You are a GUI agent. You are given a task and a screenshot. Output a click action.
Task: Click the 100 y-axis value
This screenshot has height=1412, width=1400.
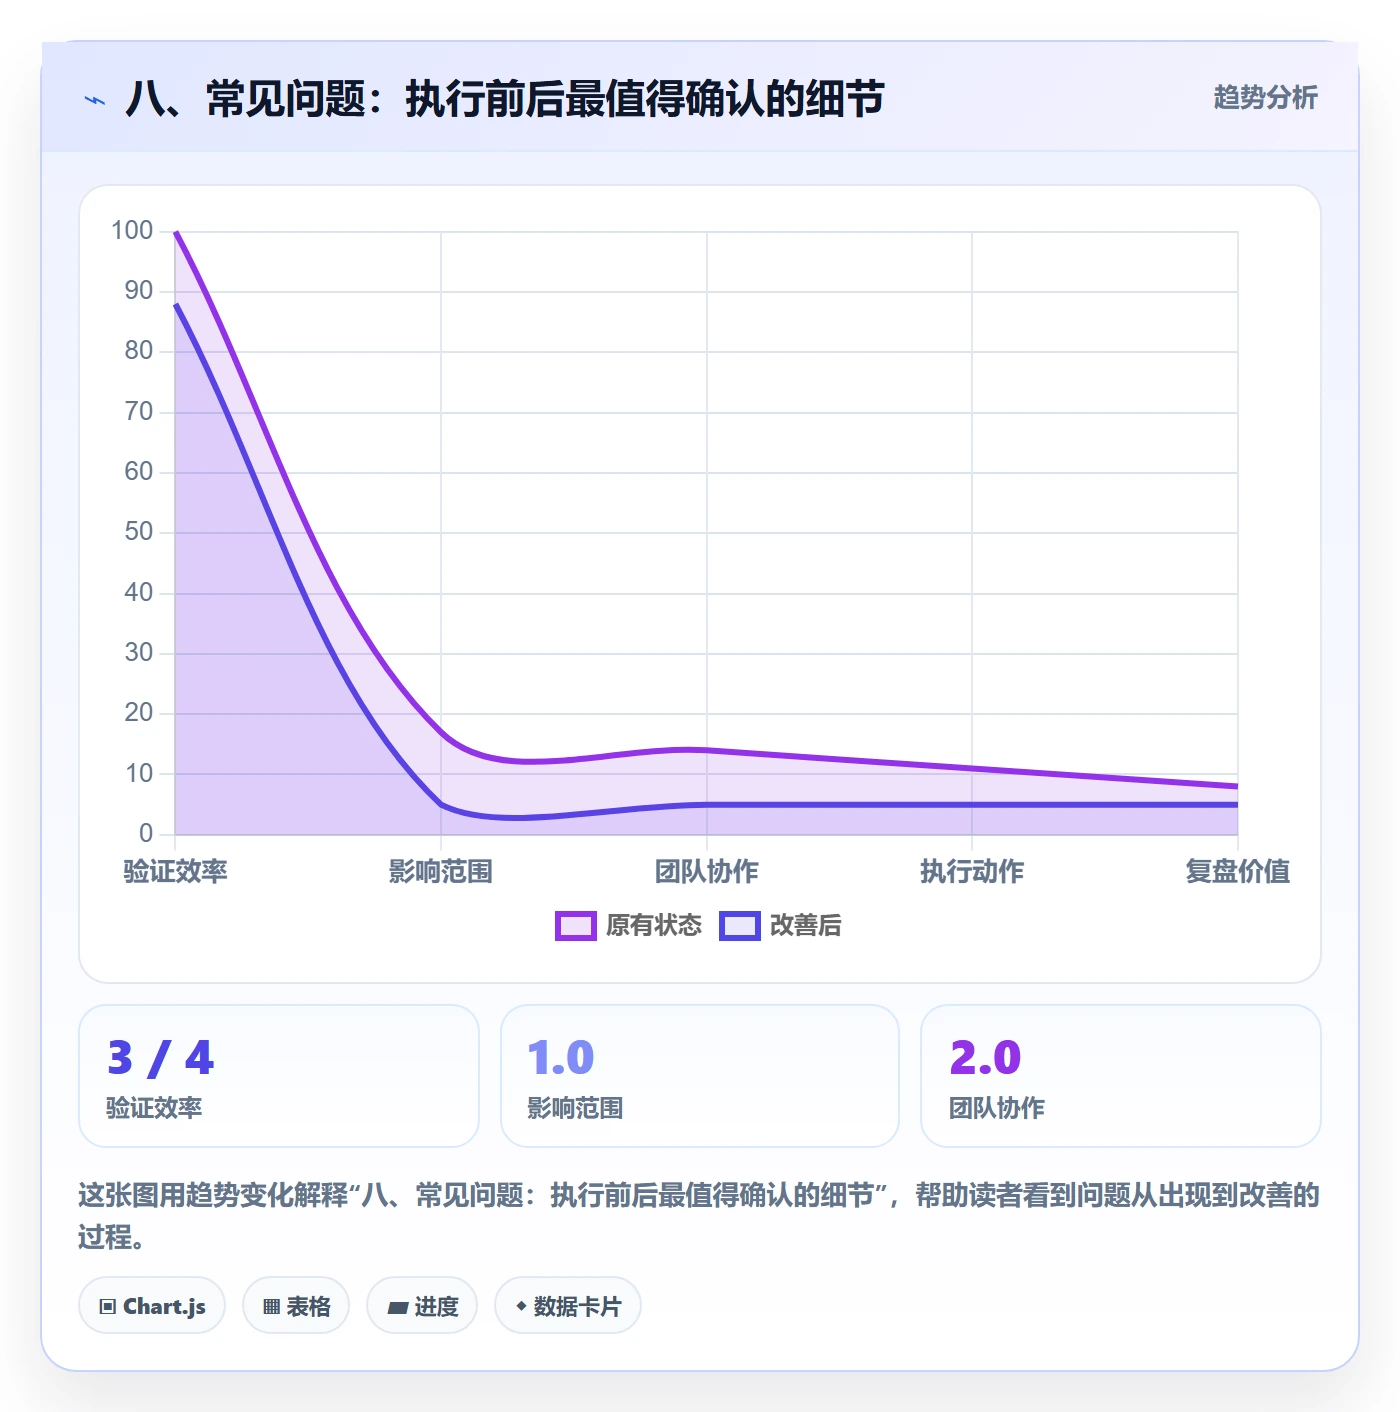(132, 231)
